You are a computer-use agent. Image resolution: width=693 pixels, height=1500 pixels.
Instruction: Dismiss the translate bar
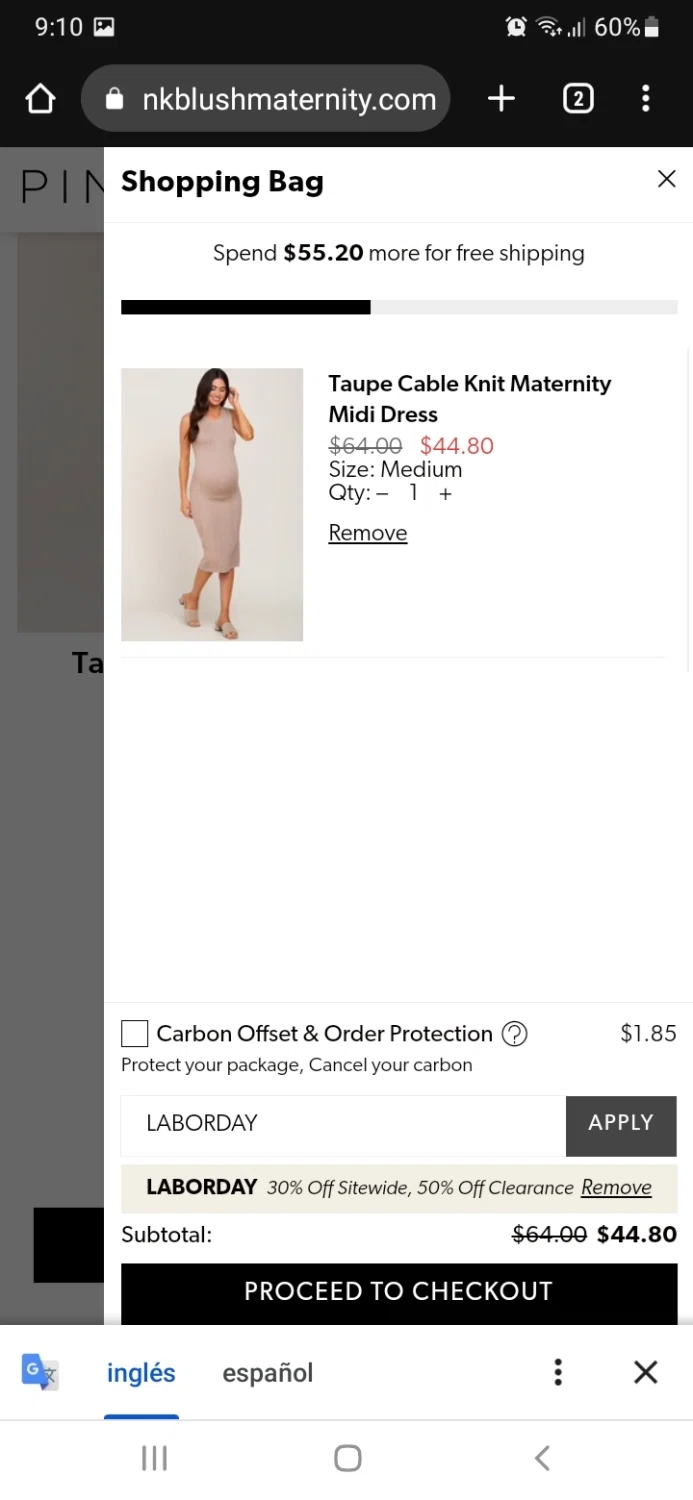point(646,1372)
